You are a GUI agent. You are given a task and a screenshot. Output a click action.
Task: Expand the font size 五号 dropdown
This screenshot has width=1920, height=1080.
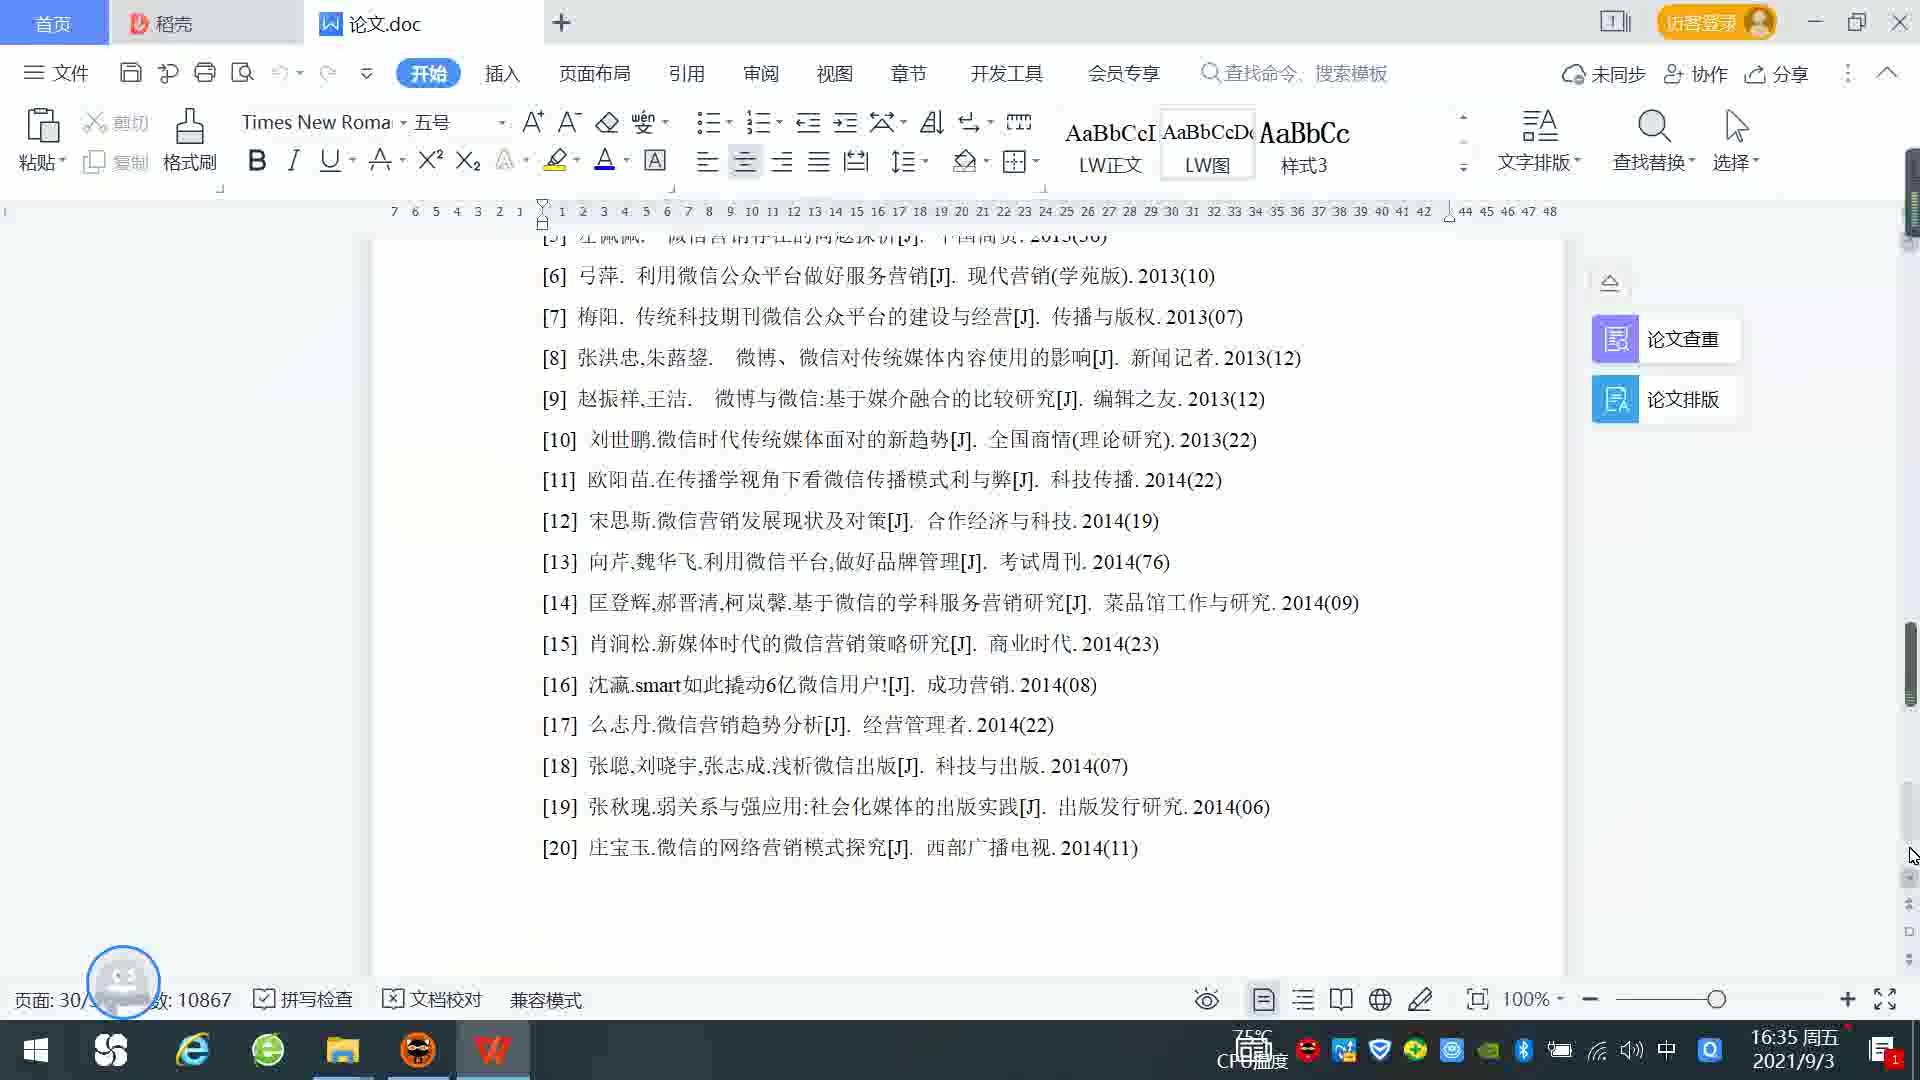(502, 122)
